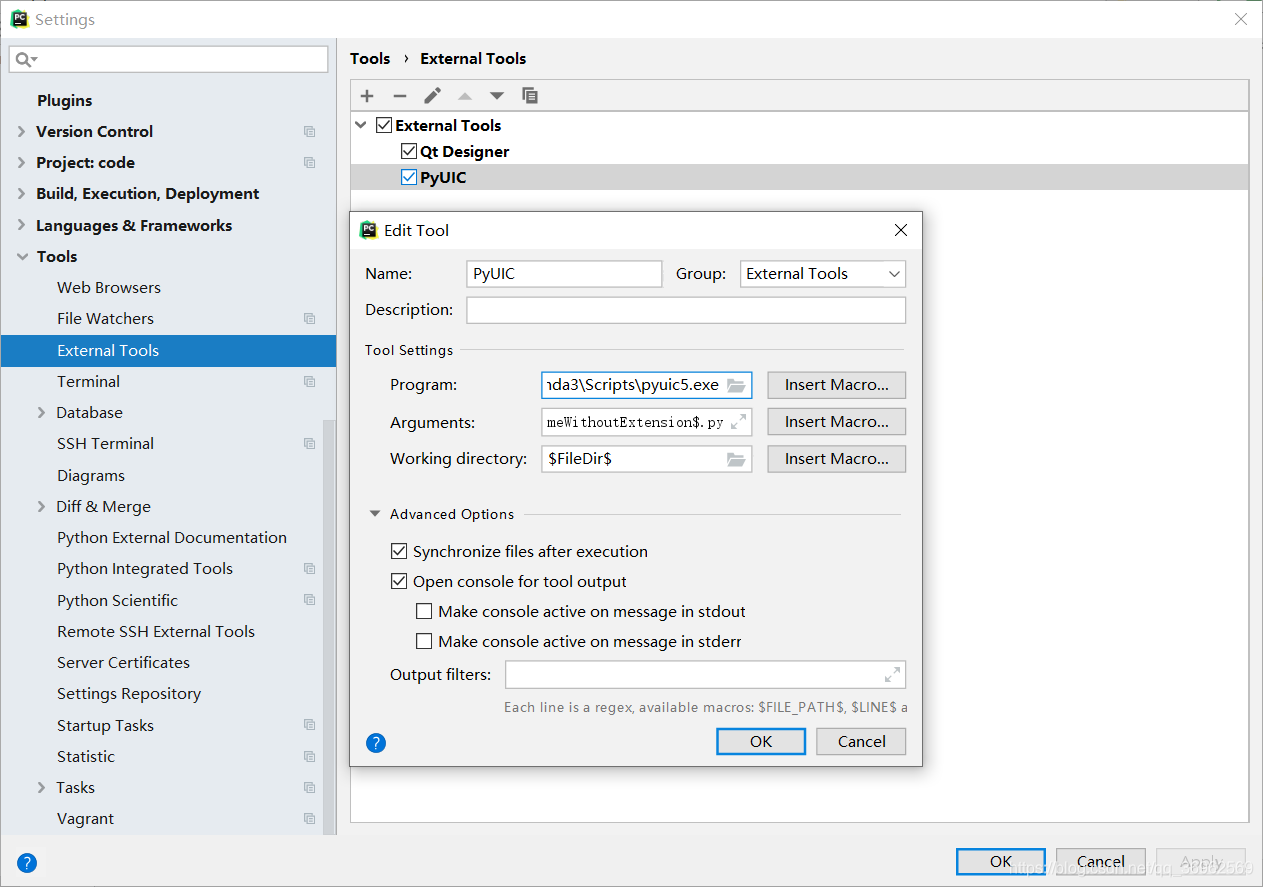Click project-level icon beside Startup Tasks

(x=310, y=725)
